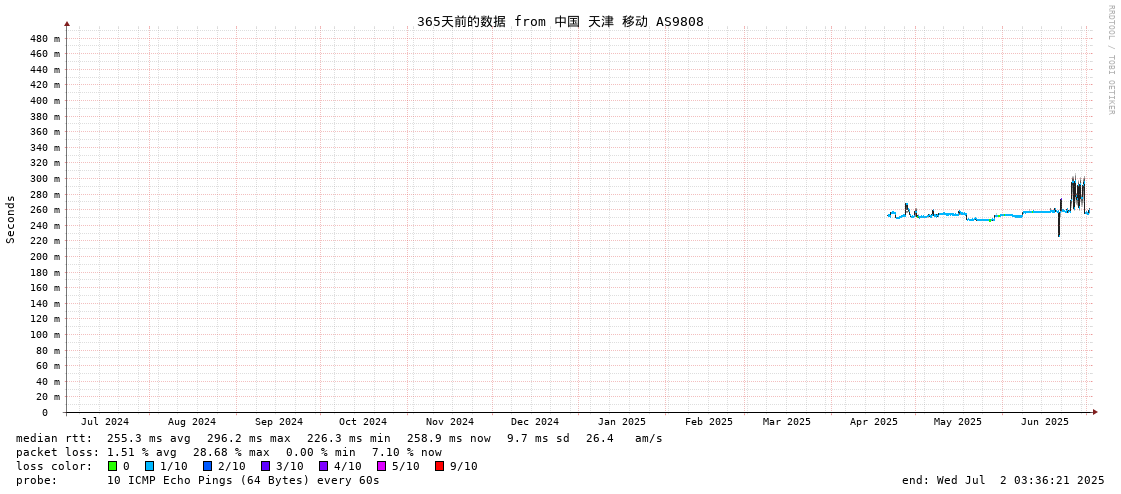Click the "480 m" y-axis label
Image resolution: width=1121 pixels, height=494 pixels.
(45, 39)
